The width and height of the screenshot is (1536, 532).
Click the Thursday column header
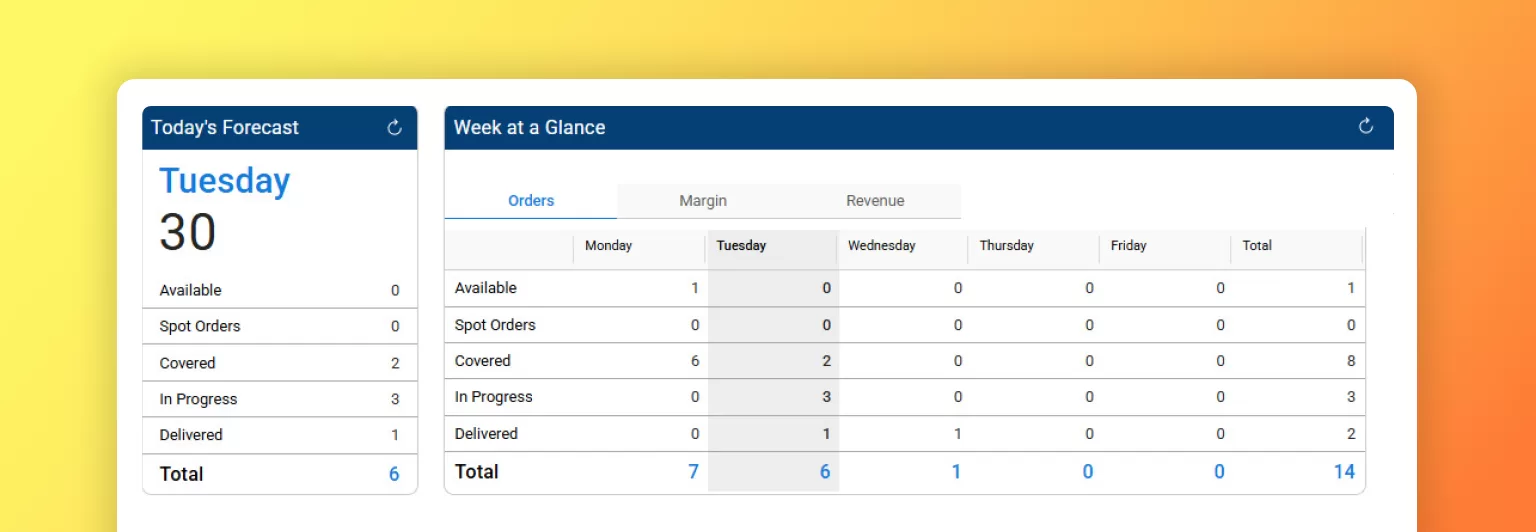pyautogui.click(x=1006, y=246)
